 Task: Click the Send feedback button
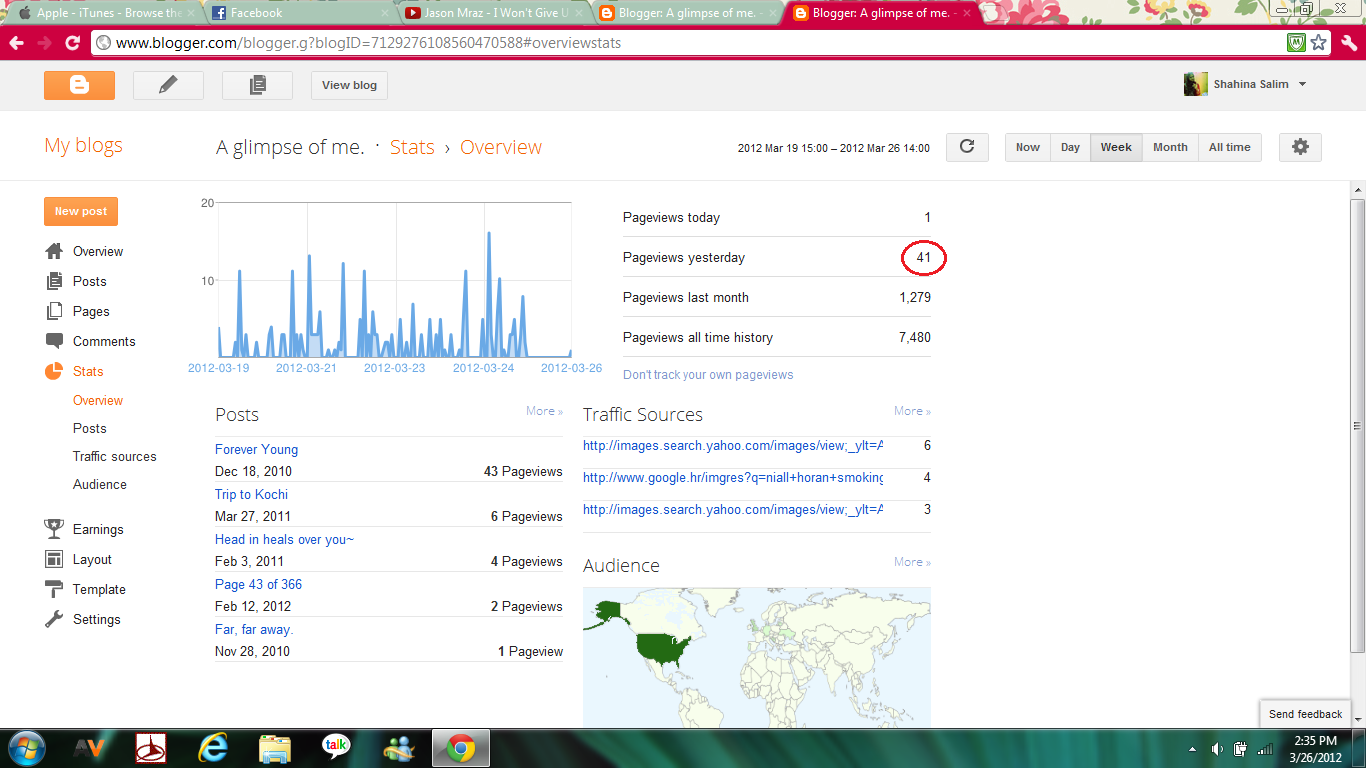click(1305, 714)
